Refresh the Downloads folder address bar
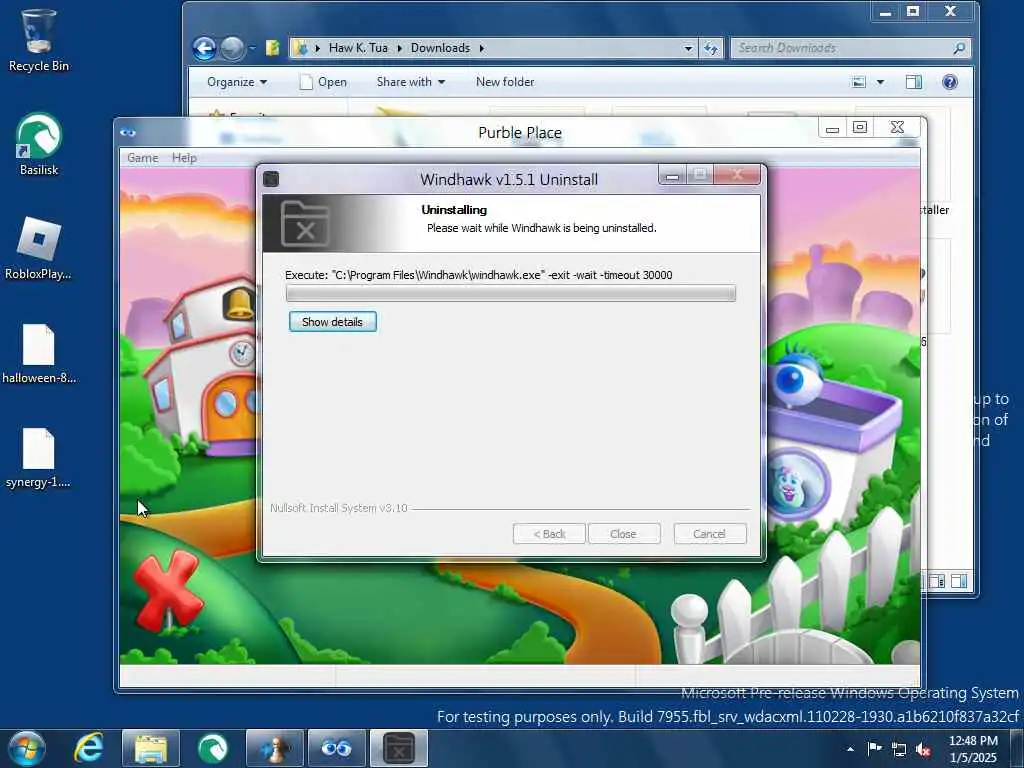The image size is (1024, 768). click(711, 48)
